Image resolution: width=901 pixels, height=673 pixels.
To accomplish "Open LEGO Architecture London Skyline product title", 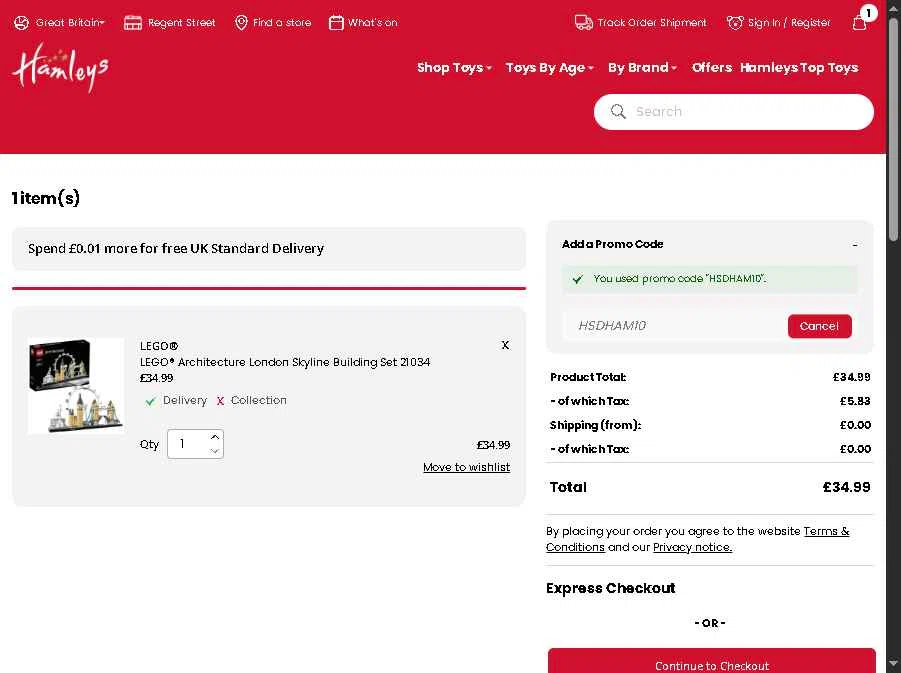I will click(x=285, y=362).
